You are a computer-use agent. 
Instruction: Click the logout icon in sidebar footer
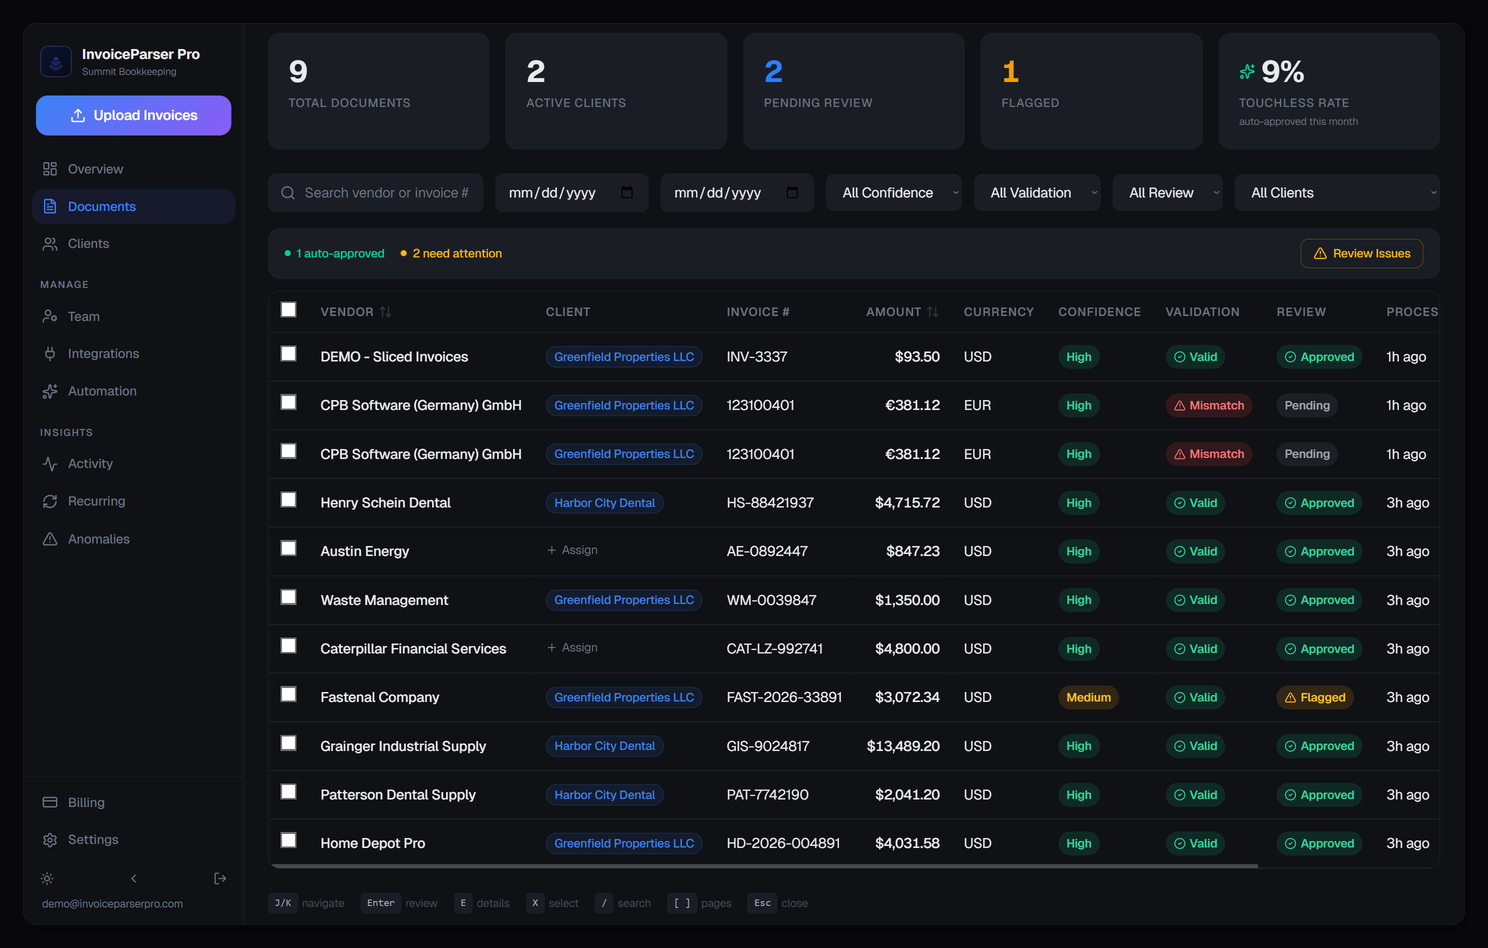pyautogui.click(x=220, y=879)
